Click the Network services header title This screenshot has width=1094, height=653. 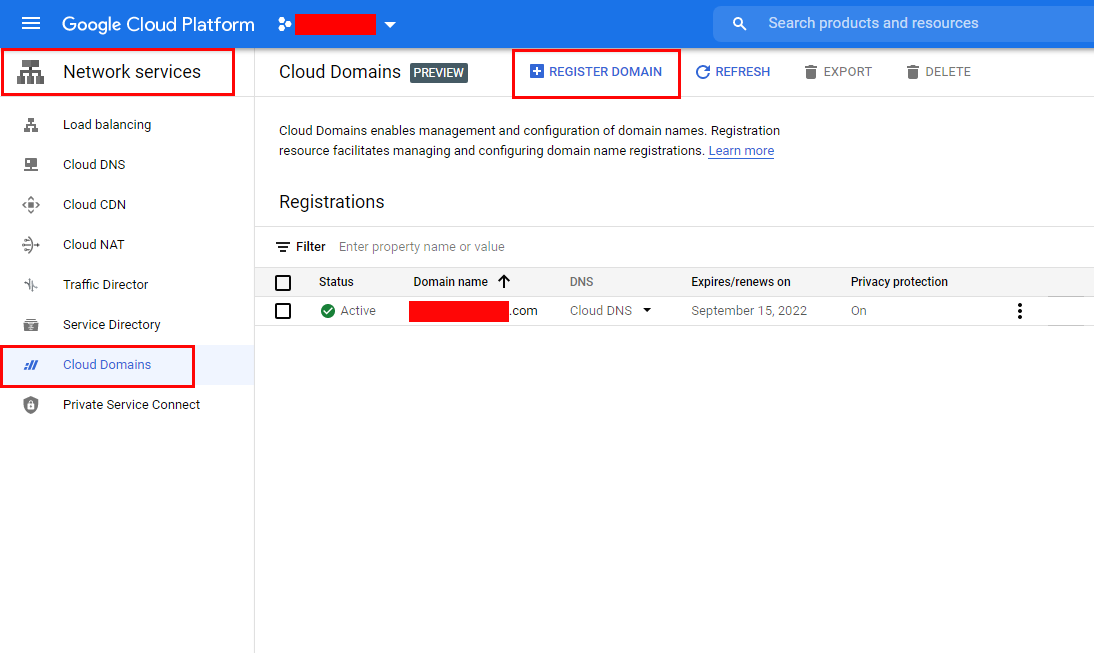(132, 72)
